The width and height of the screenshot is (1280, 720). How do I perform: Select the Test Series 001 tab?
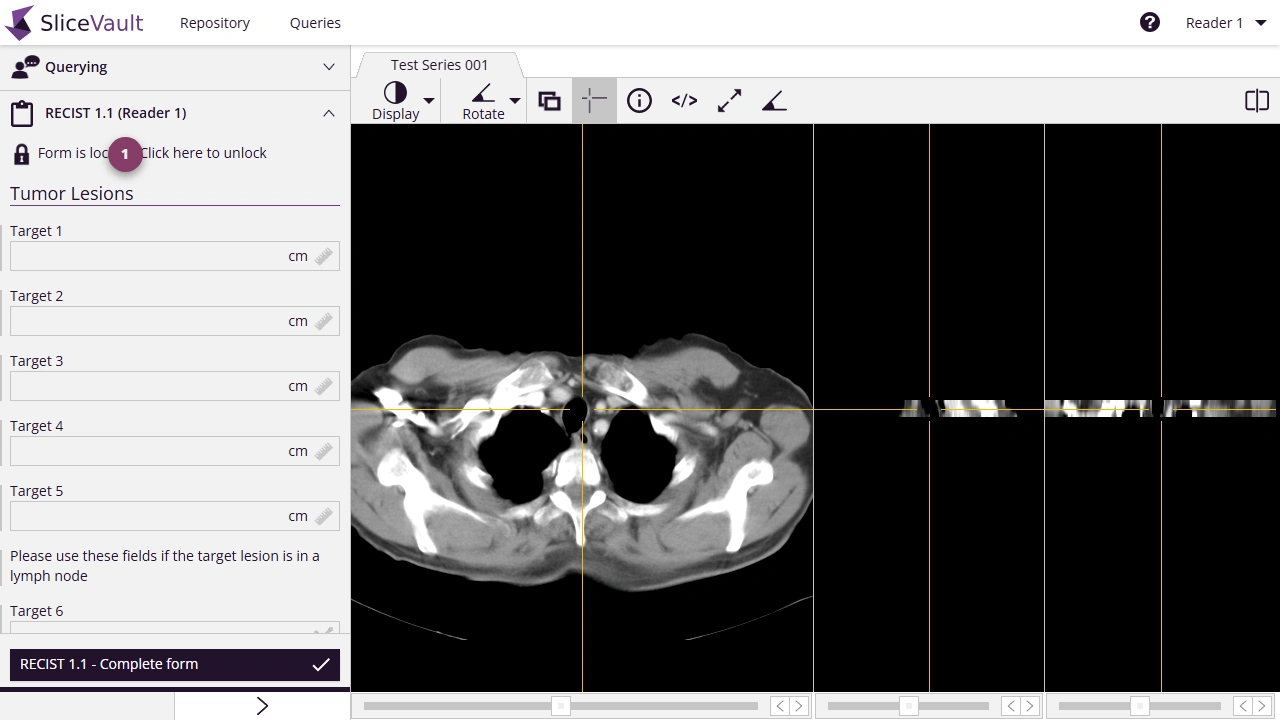pyautogui.click(x=439, y=65)
